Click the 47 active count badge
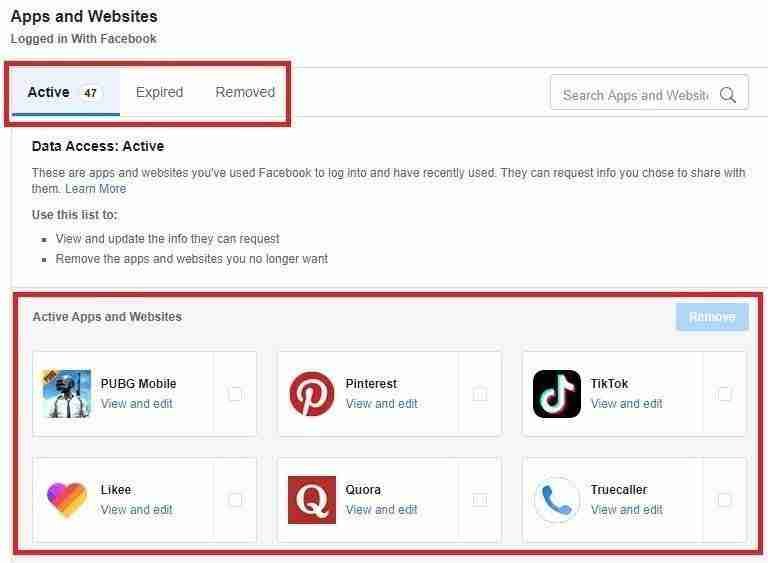The height and width of the screenshot is (563, 768). pos(90,93)
